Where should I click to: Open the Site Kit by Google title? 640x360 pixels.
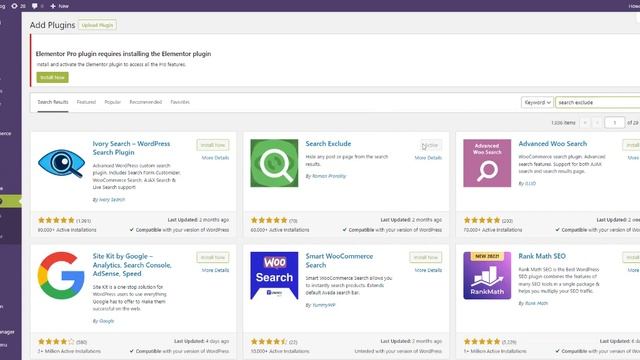pyautogui.click(x=132, y=265)
